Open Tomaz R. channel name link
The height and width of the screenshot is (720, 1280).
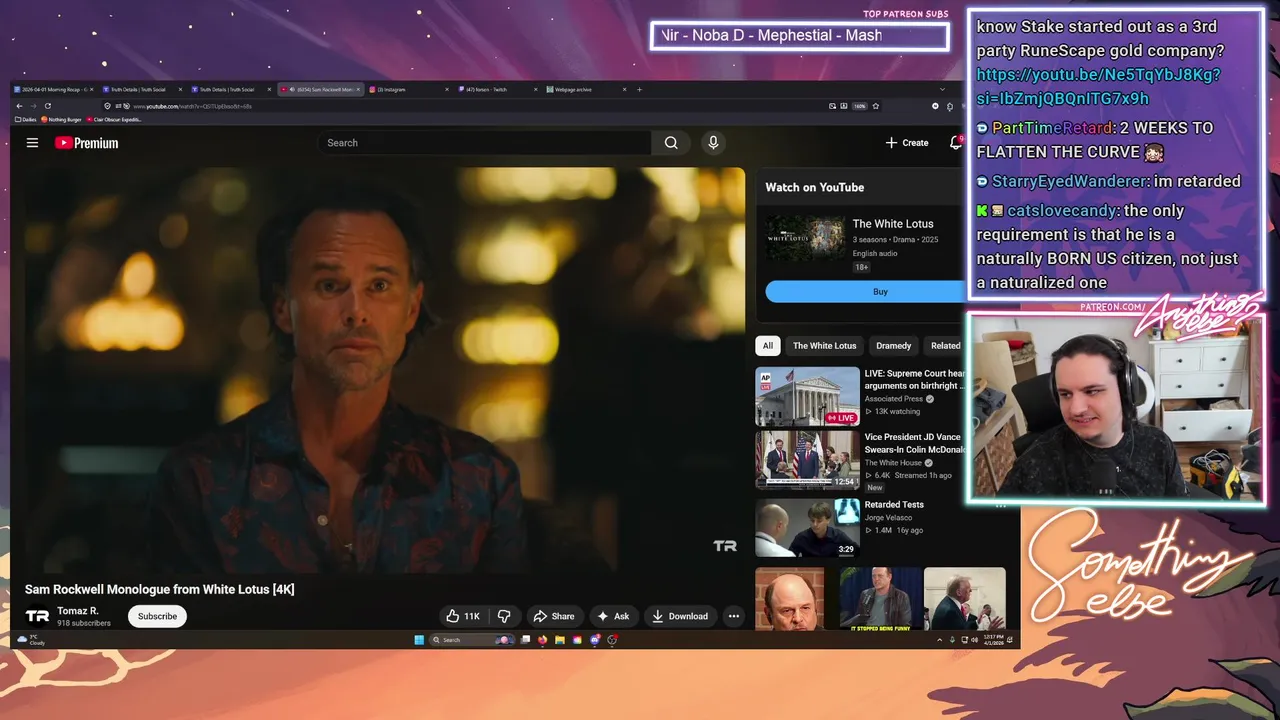[78, 611]
